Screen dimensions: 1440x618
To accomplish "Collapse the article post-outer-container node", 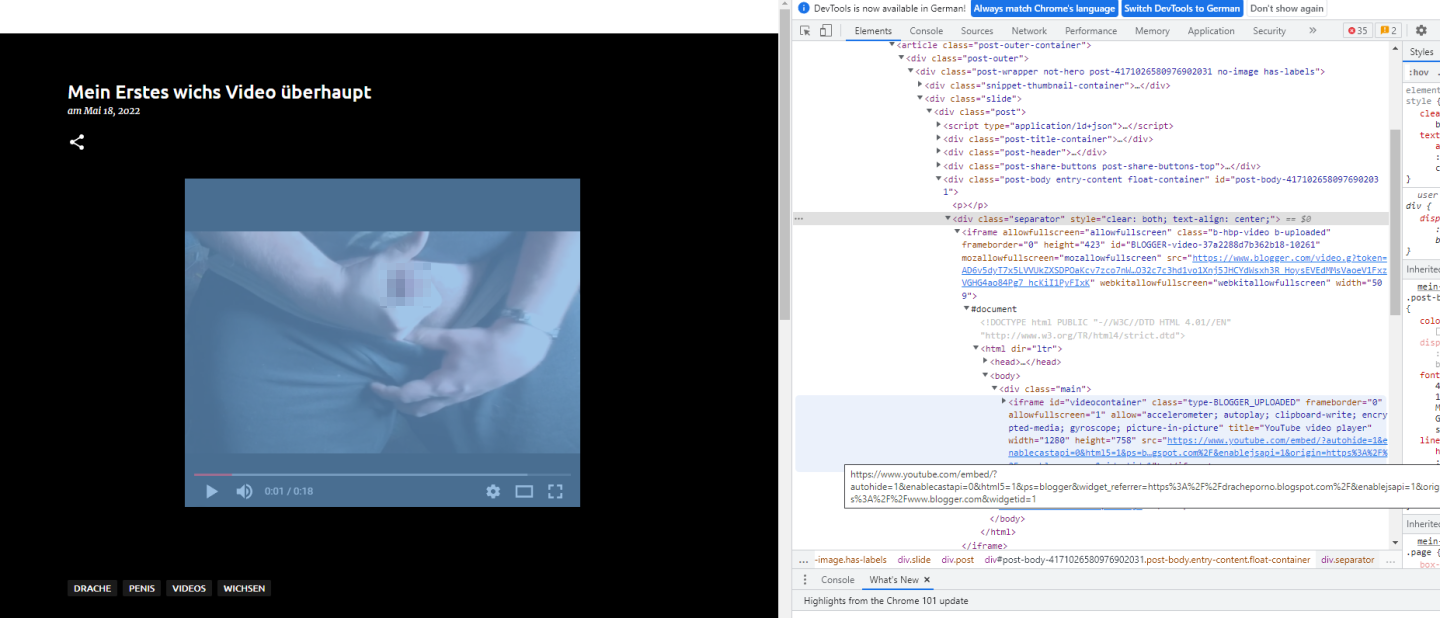I will (x=892, y=45).
